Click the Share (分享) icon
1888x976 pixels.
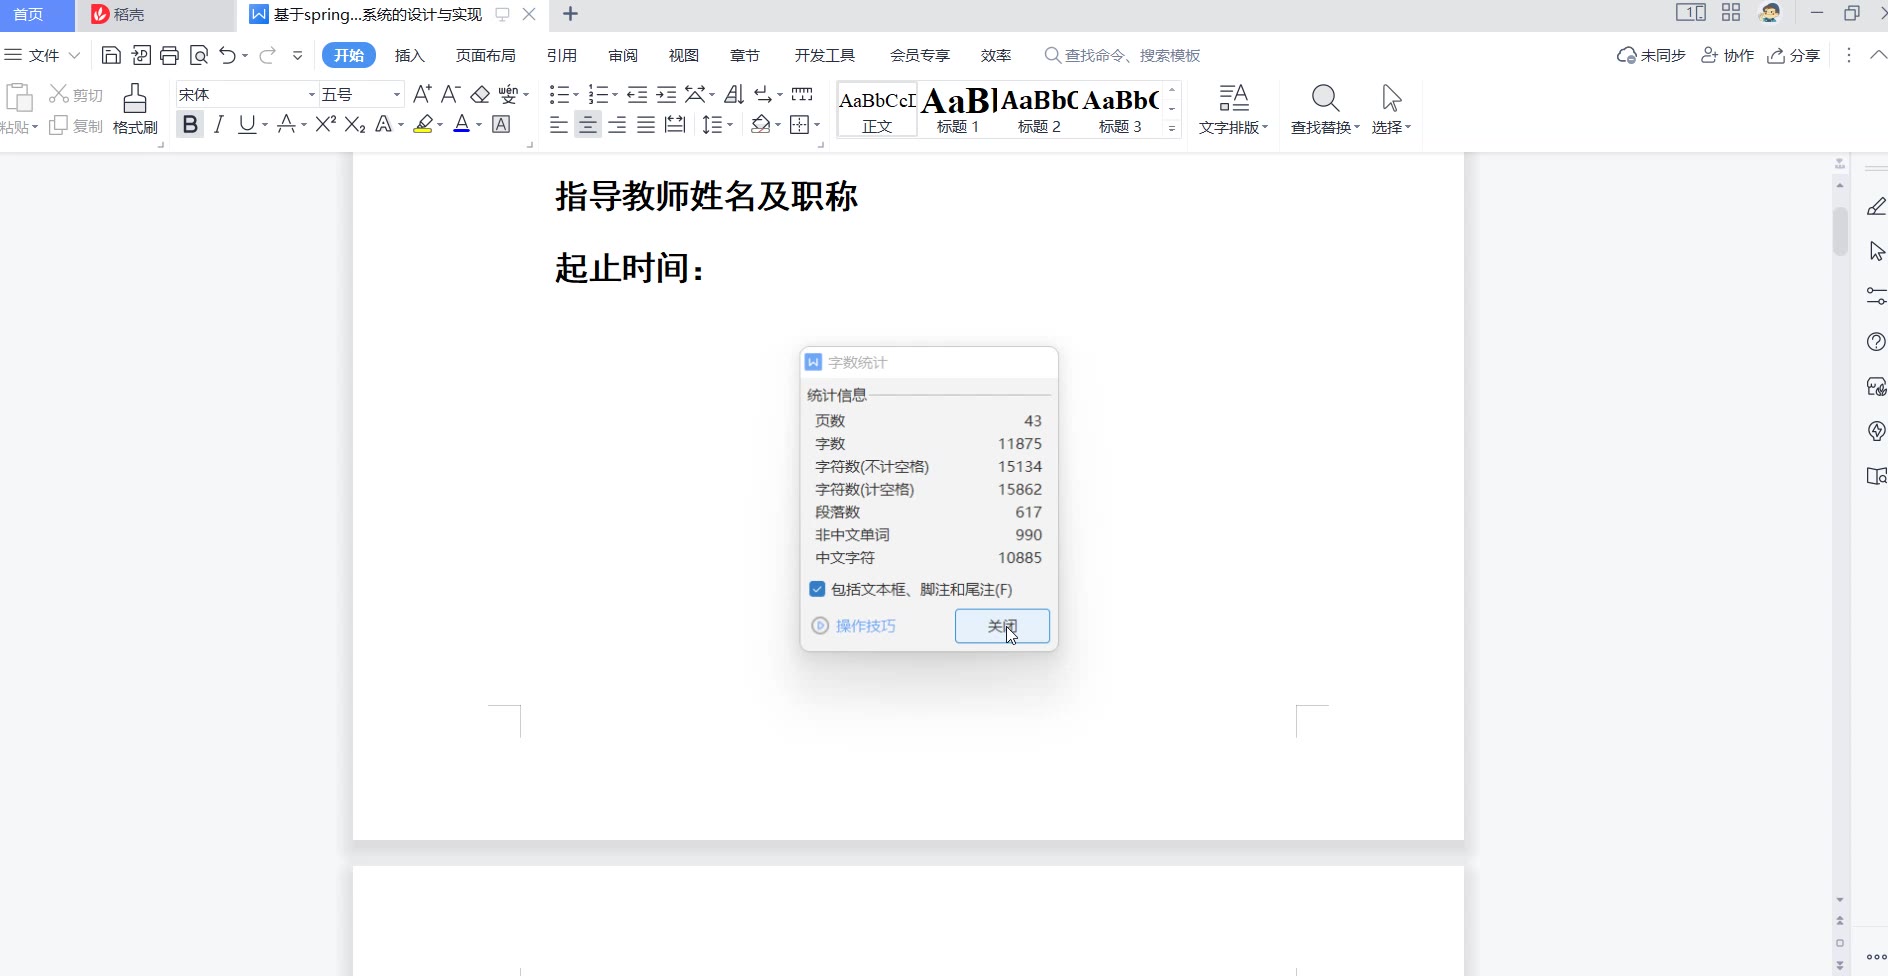[x=1794, y=55]
